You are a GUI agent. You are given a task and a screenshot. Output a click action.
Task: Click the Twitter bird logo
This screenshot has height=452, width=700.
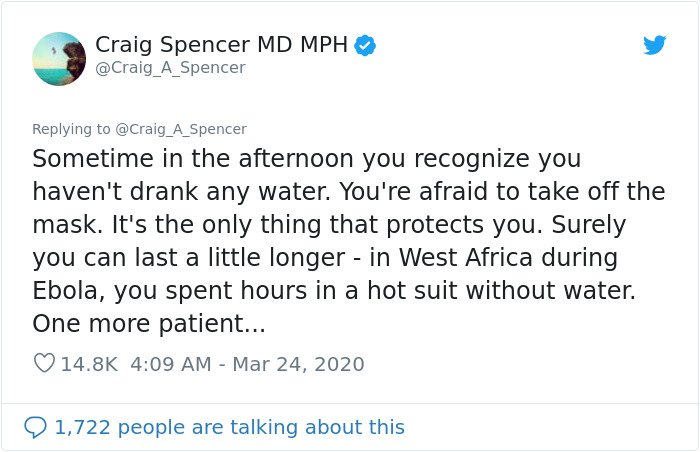pyautogui.click(x=654, y=45)
